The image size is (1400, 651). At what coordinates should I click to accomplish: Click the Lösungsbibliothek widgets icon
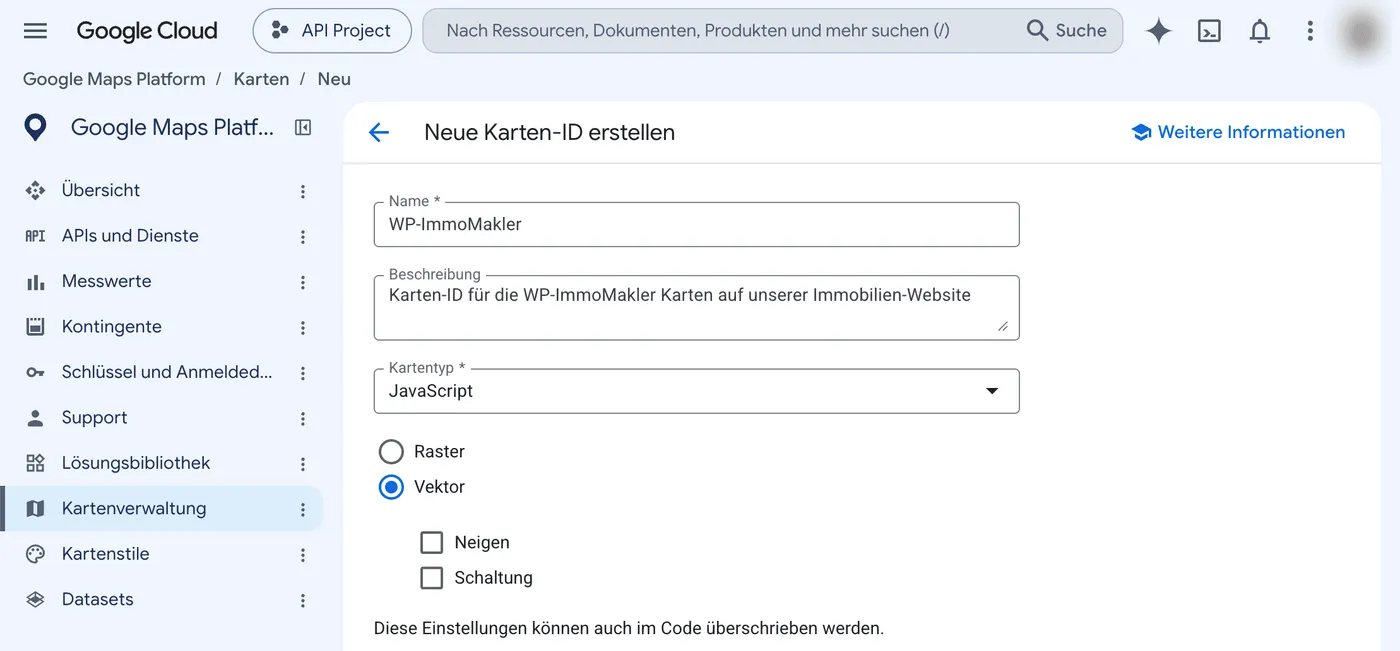[35, 463]
